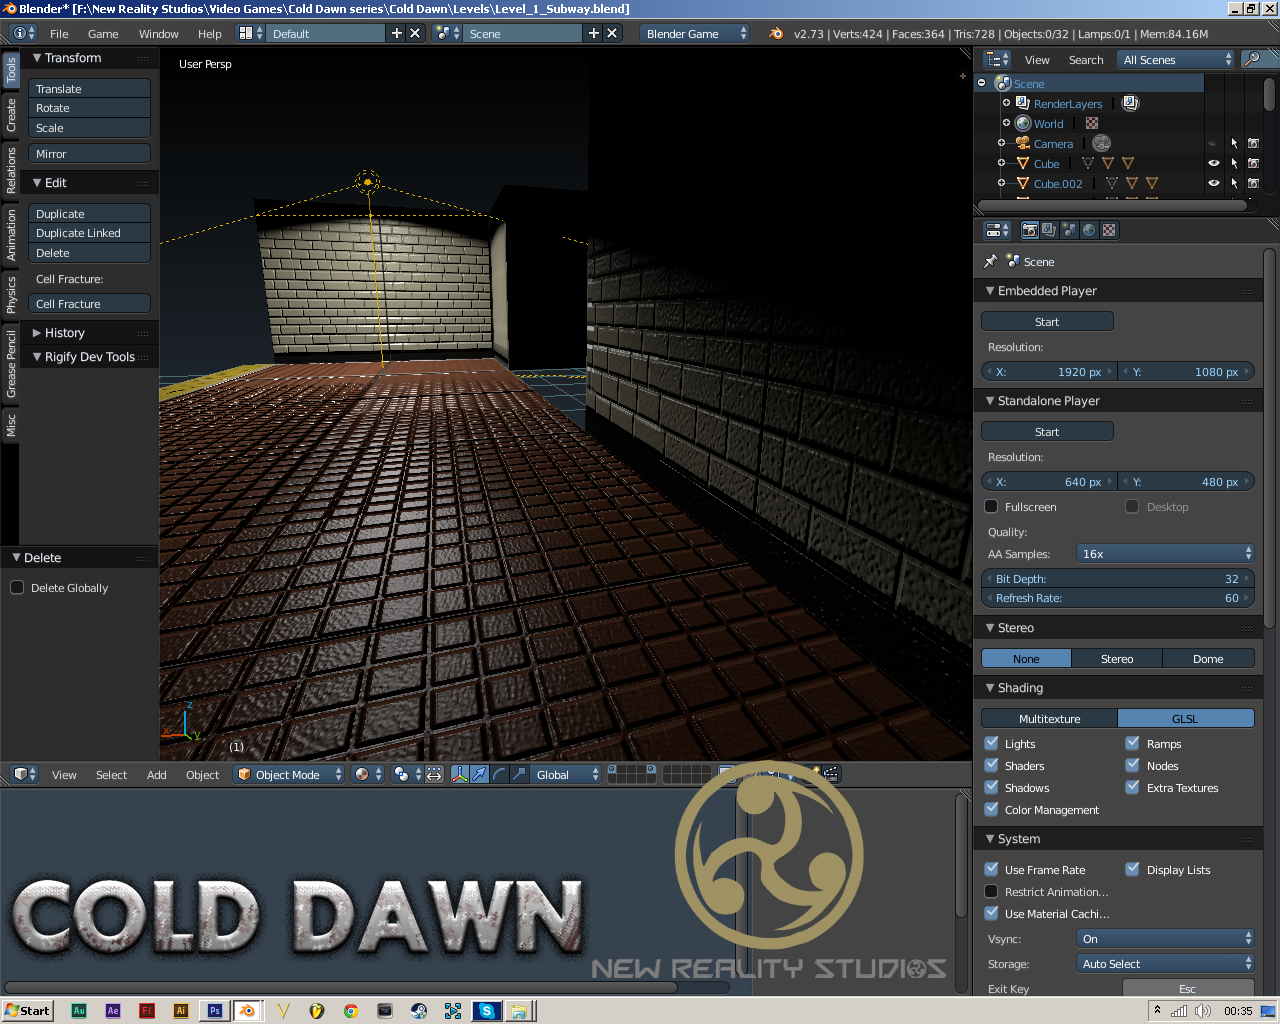Open Steam from the taskbar

[419, 1011]
